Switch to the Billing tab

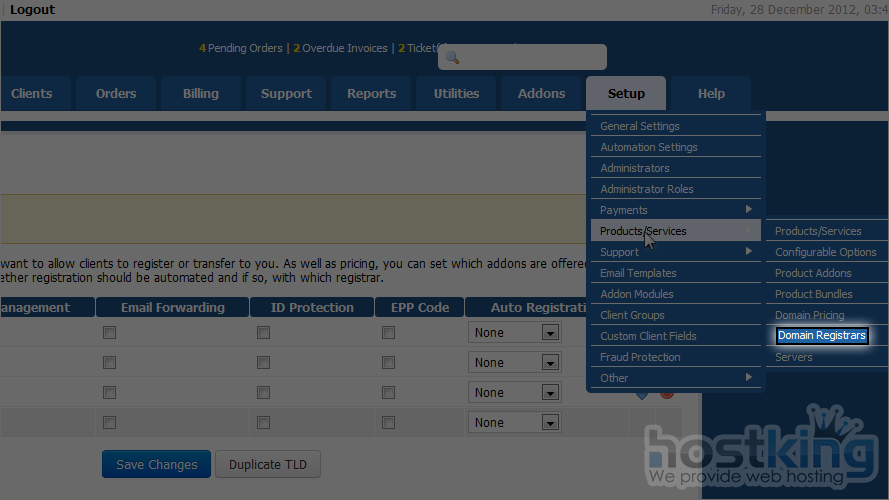[201, 94]
